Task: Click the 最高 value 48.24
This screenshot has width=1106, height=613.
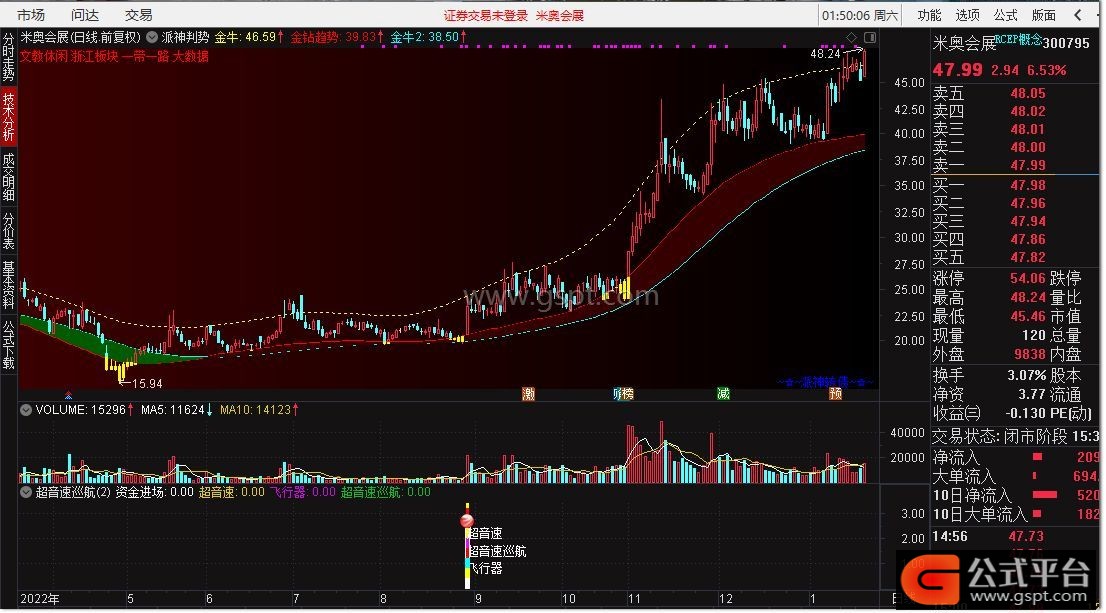Action: (x=1028, y=298)
